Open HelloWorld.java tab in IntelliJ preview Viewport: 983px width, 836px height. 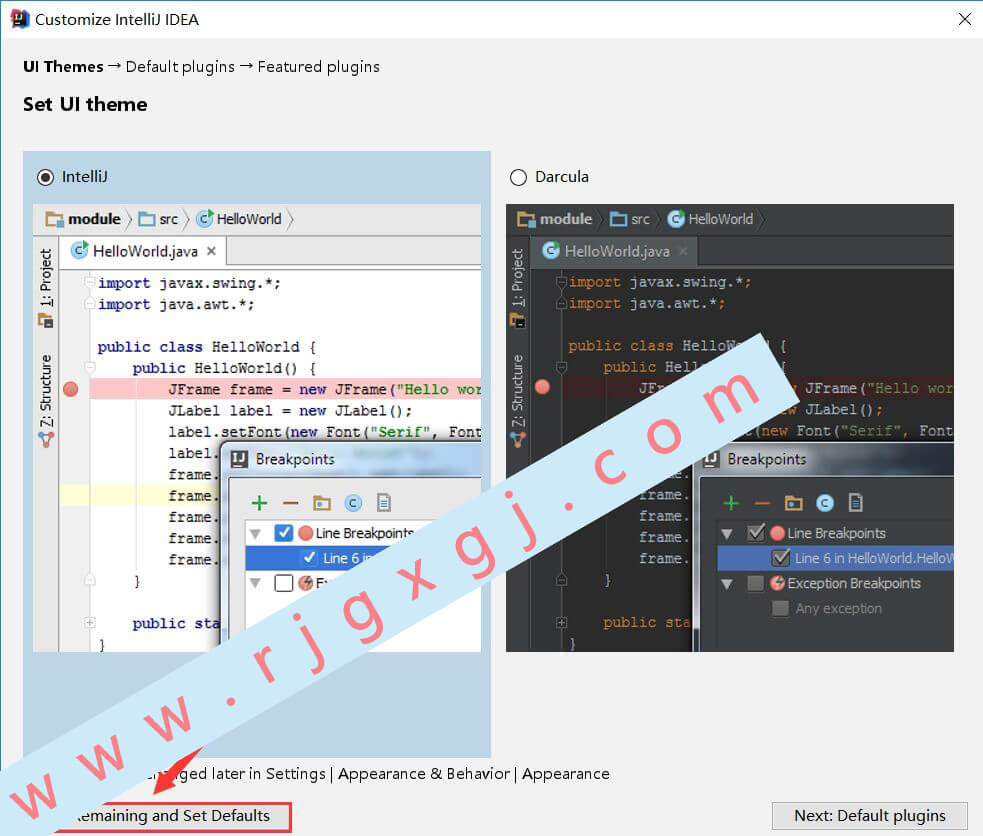[145, 251]
